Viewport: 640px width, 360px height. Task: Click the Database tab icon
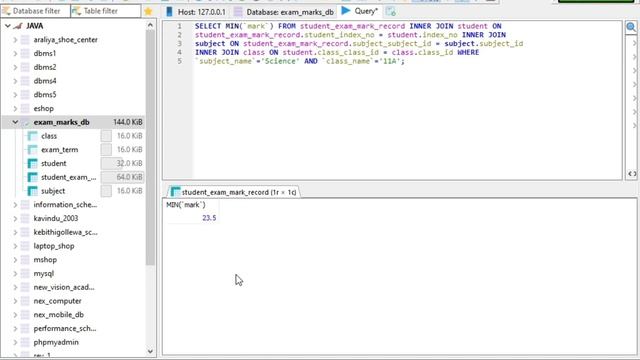click(x=238, y=12)
